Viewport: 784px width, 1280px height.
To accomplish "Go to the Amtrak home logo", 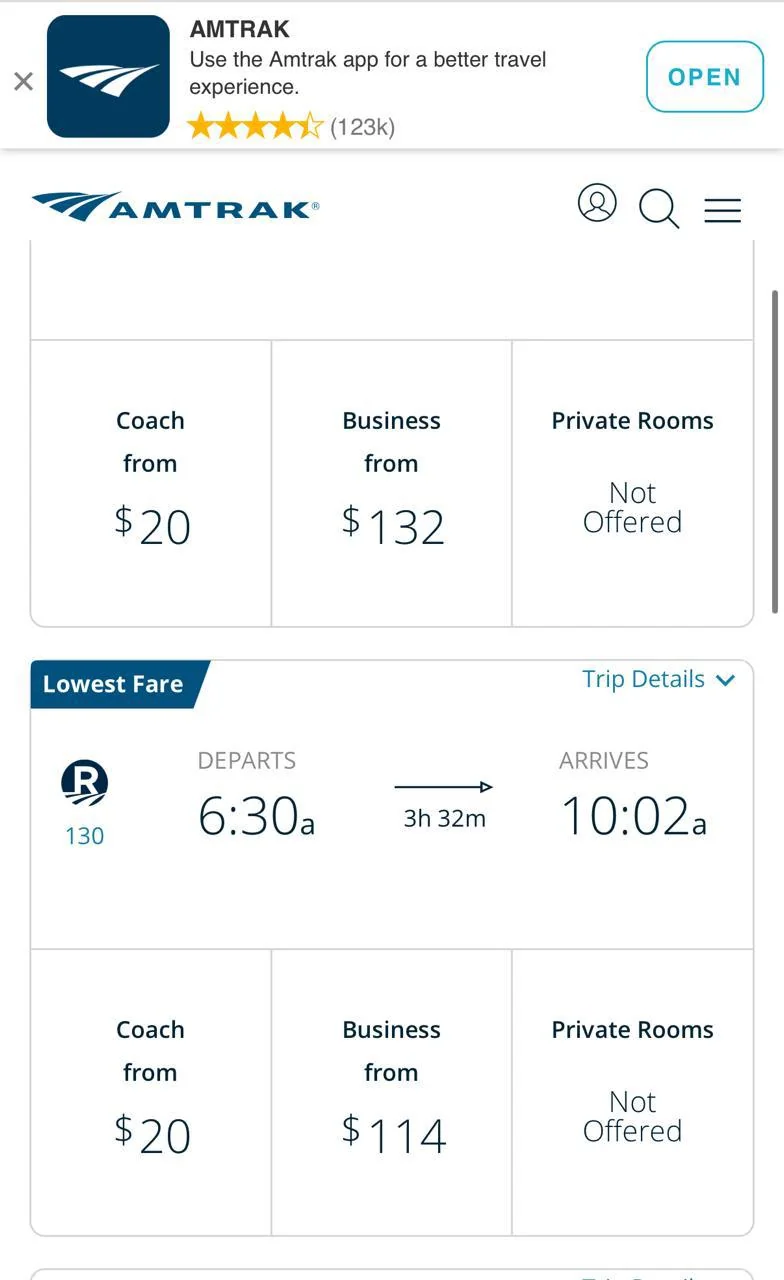I will click(x=176, y=207).
